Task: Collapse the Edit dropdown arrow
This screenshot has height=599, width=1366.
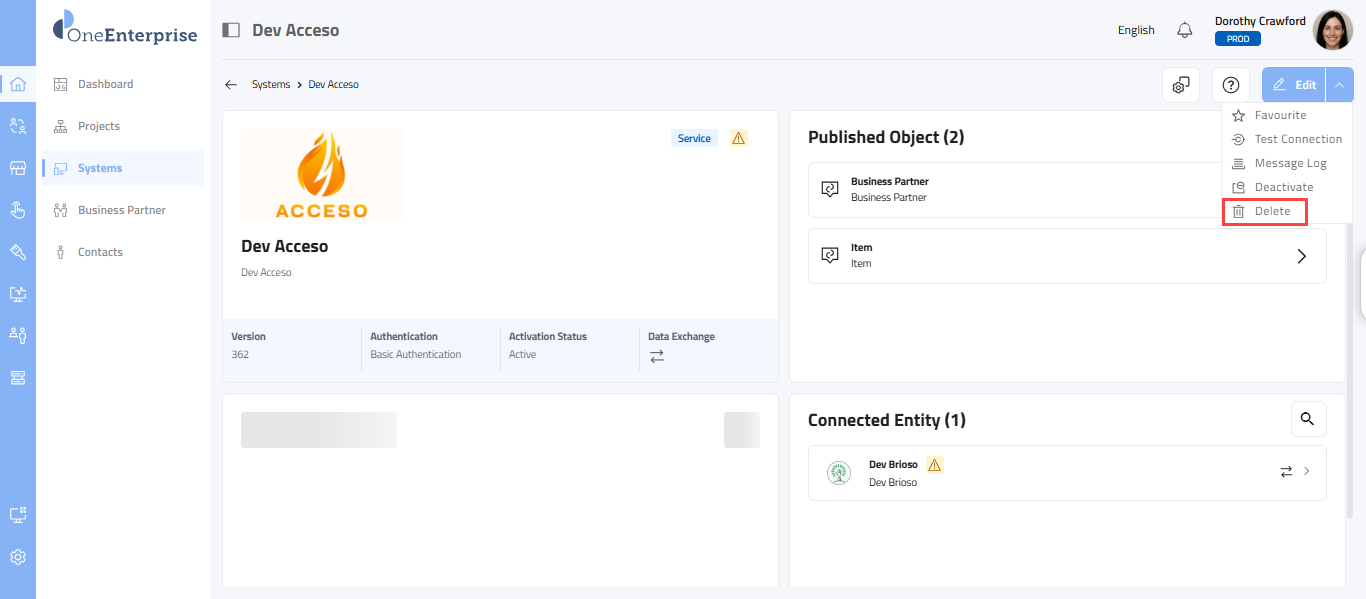Action: coord(1339,85)
